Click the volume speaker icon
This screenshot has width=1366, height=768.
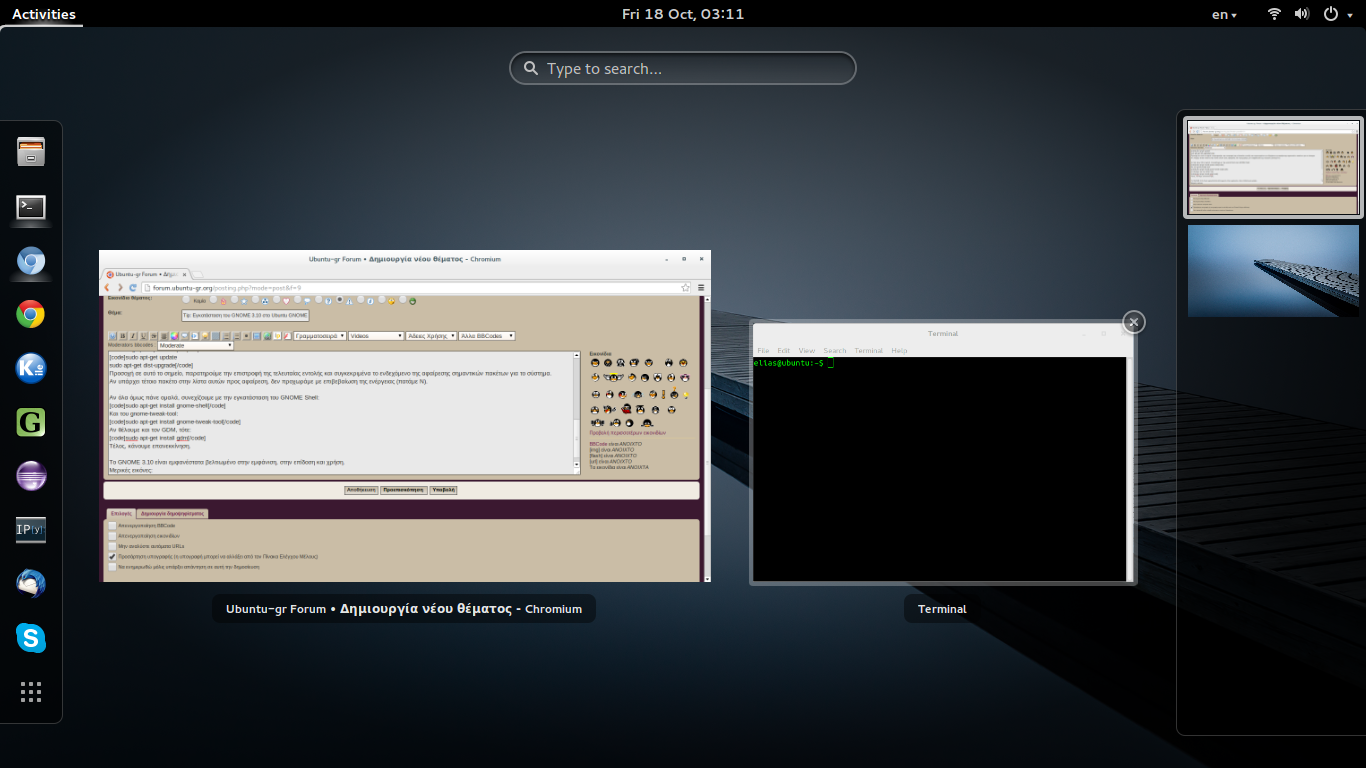pyautogui.click(x=1302, y=14)
